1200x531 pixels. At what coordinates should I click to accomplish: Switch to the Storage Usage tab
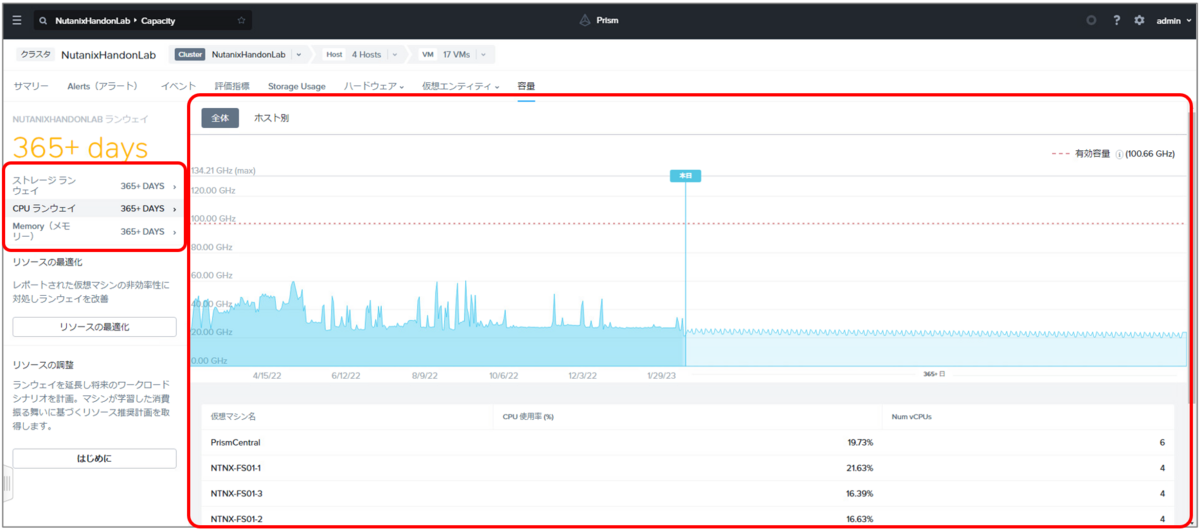(x=296, y=86)
